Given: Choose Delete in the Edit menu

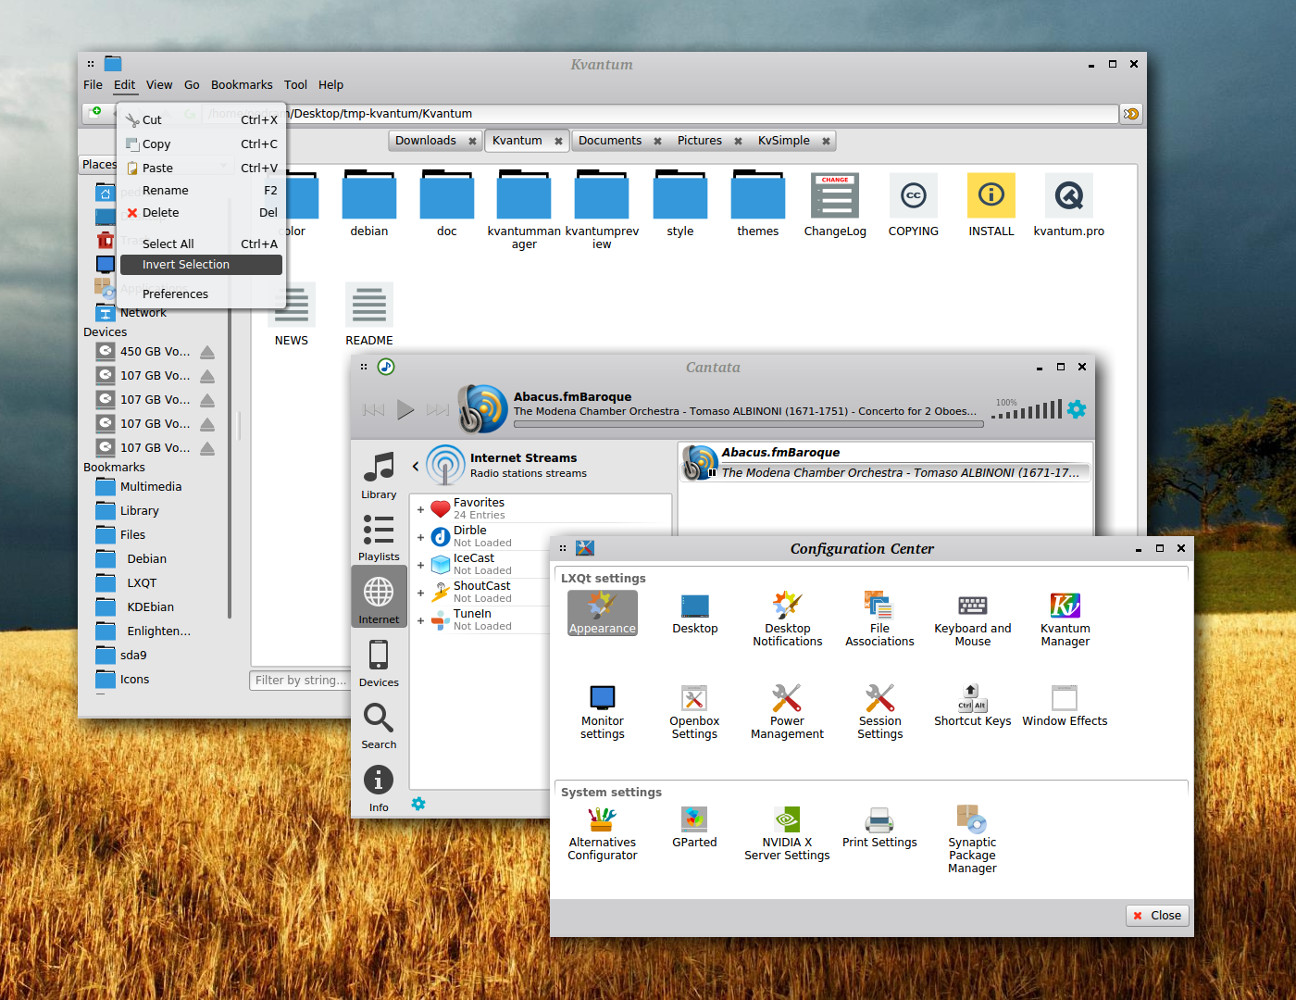Looking at the screenshot, I should [201, 213].
